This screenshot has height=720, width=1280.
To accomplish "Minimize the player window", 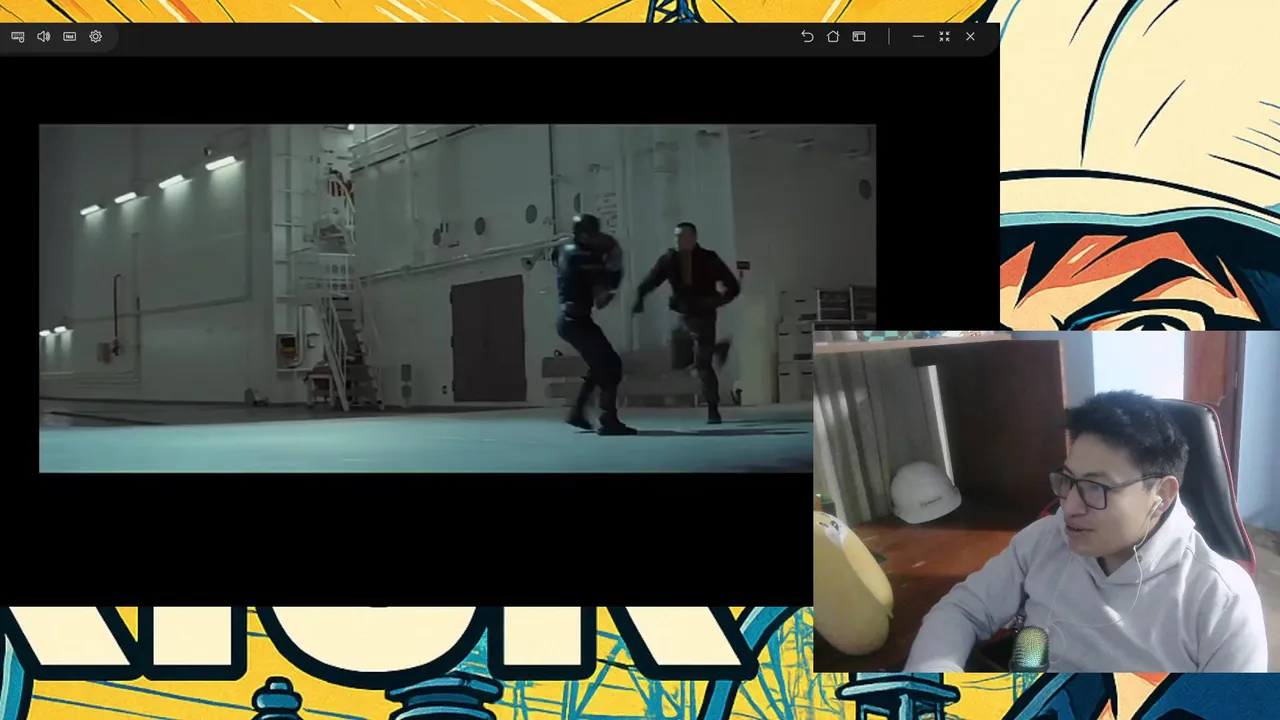I will click(x=918, y=36).
